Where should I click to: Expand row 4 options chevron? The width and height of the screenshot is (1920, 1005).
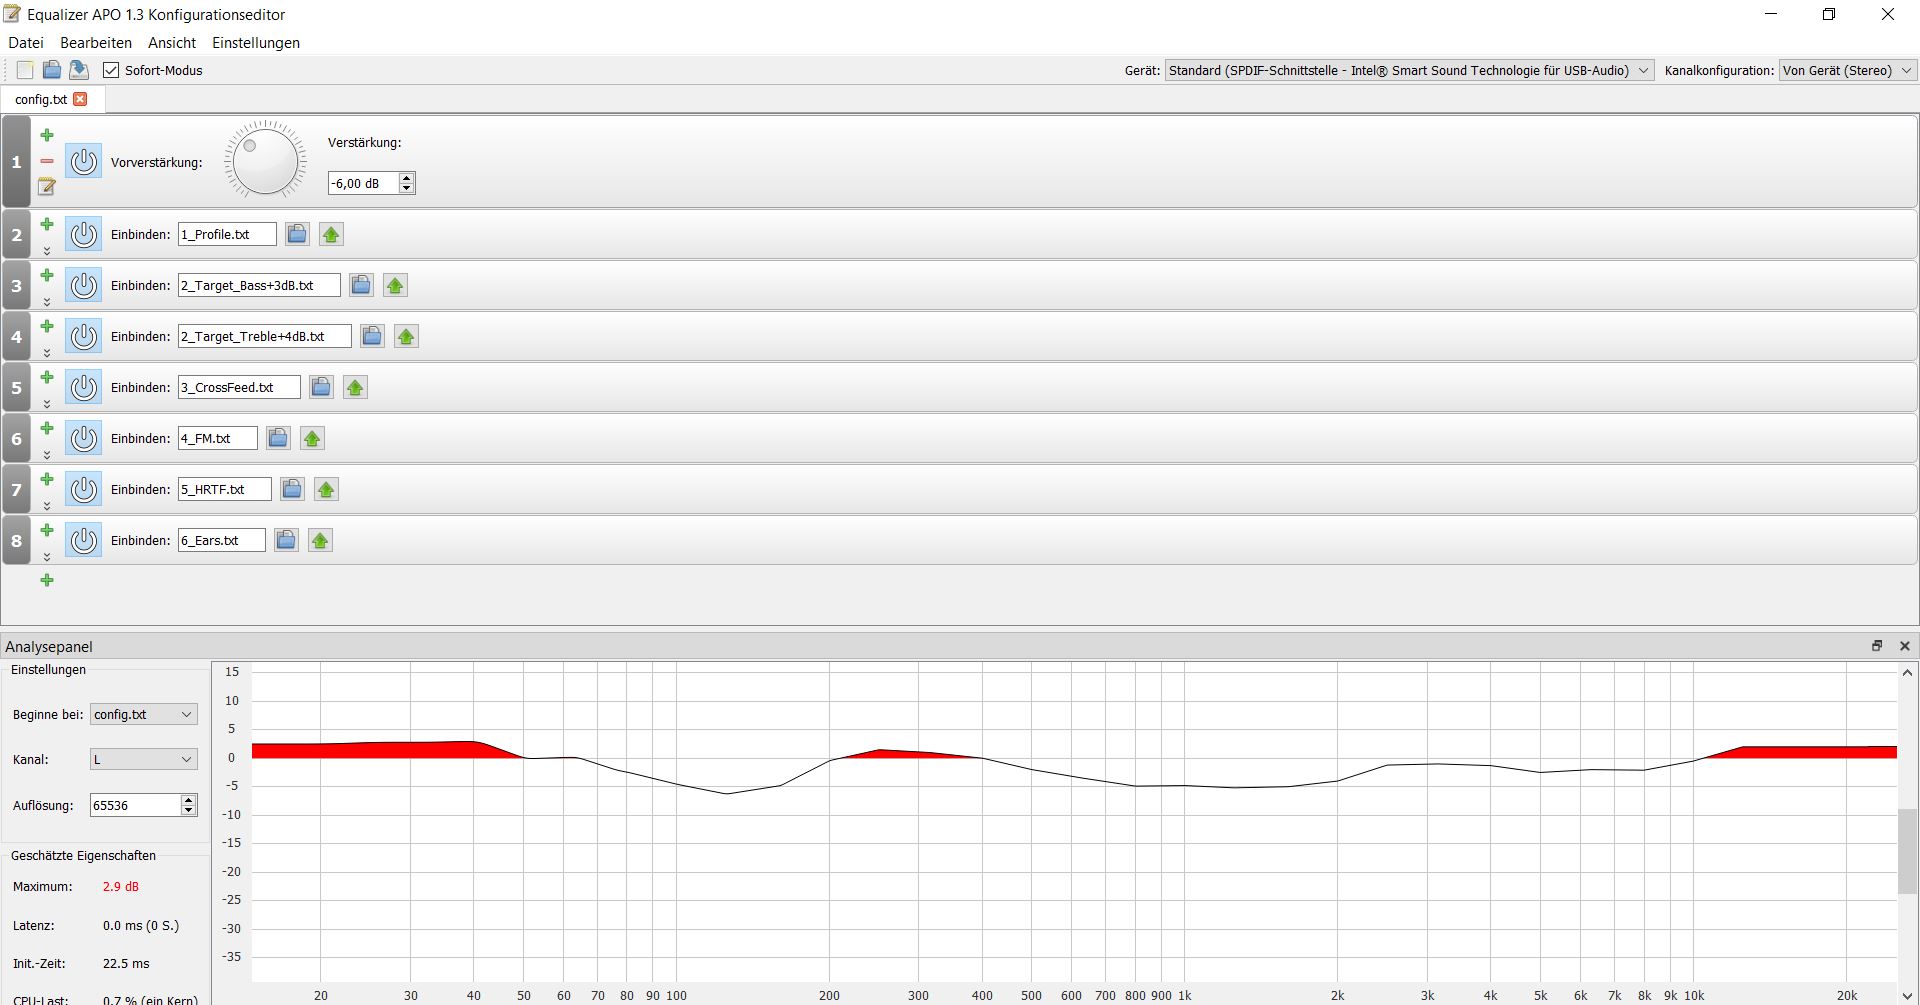(x=47, y=353)
